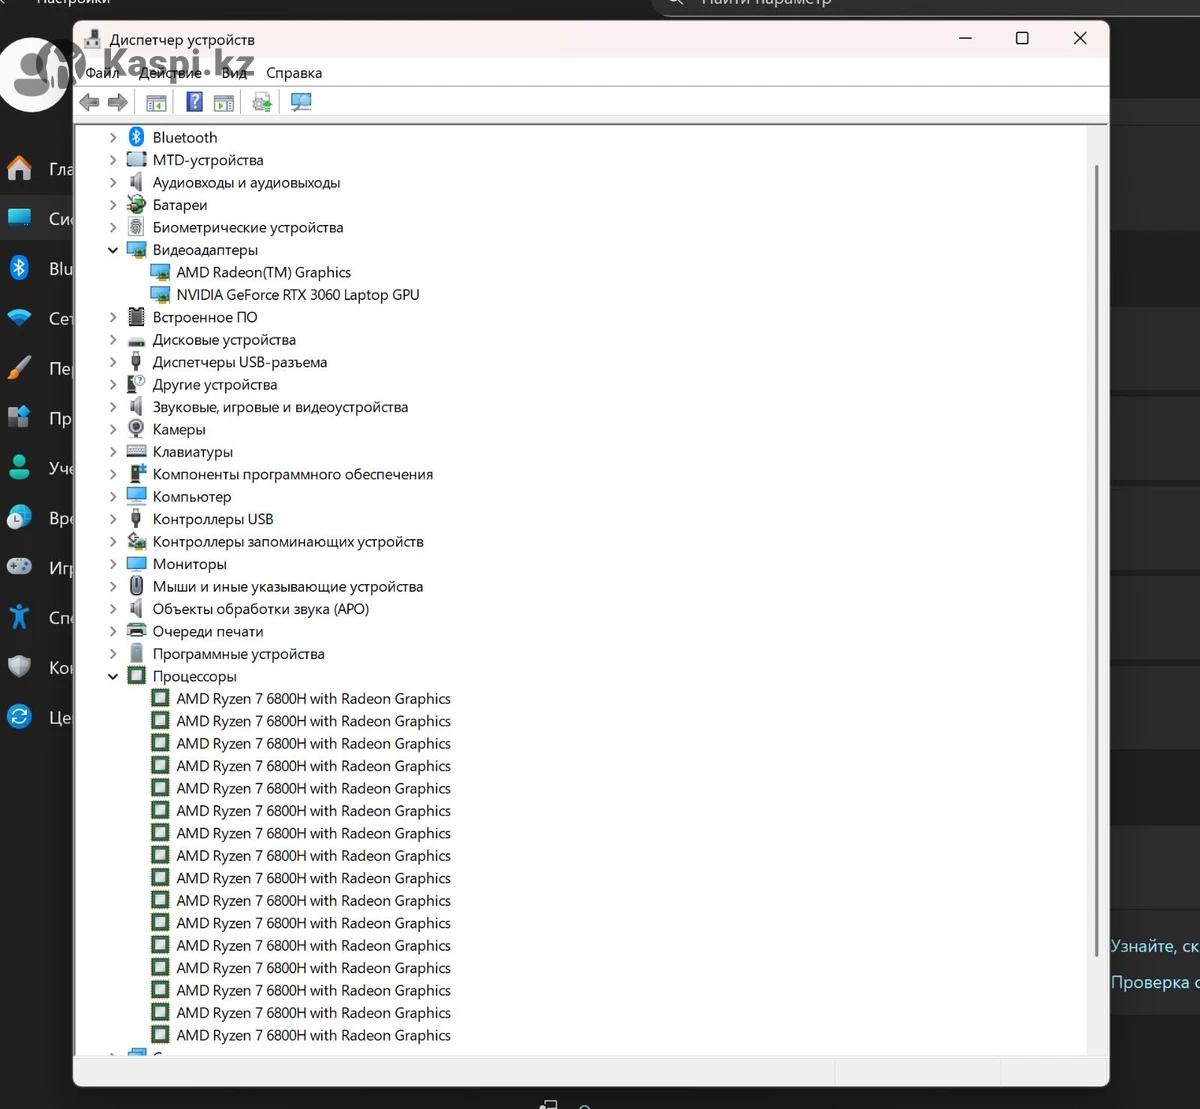1200x1109 pixels.
Task: Collapse the Процессоры category
Action: point(113,677)
